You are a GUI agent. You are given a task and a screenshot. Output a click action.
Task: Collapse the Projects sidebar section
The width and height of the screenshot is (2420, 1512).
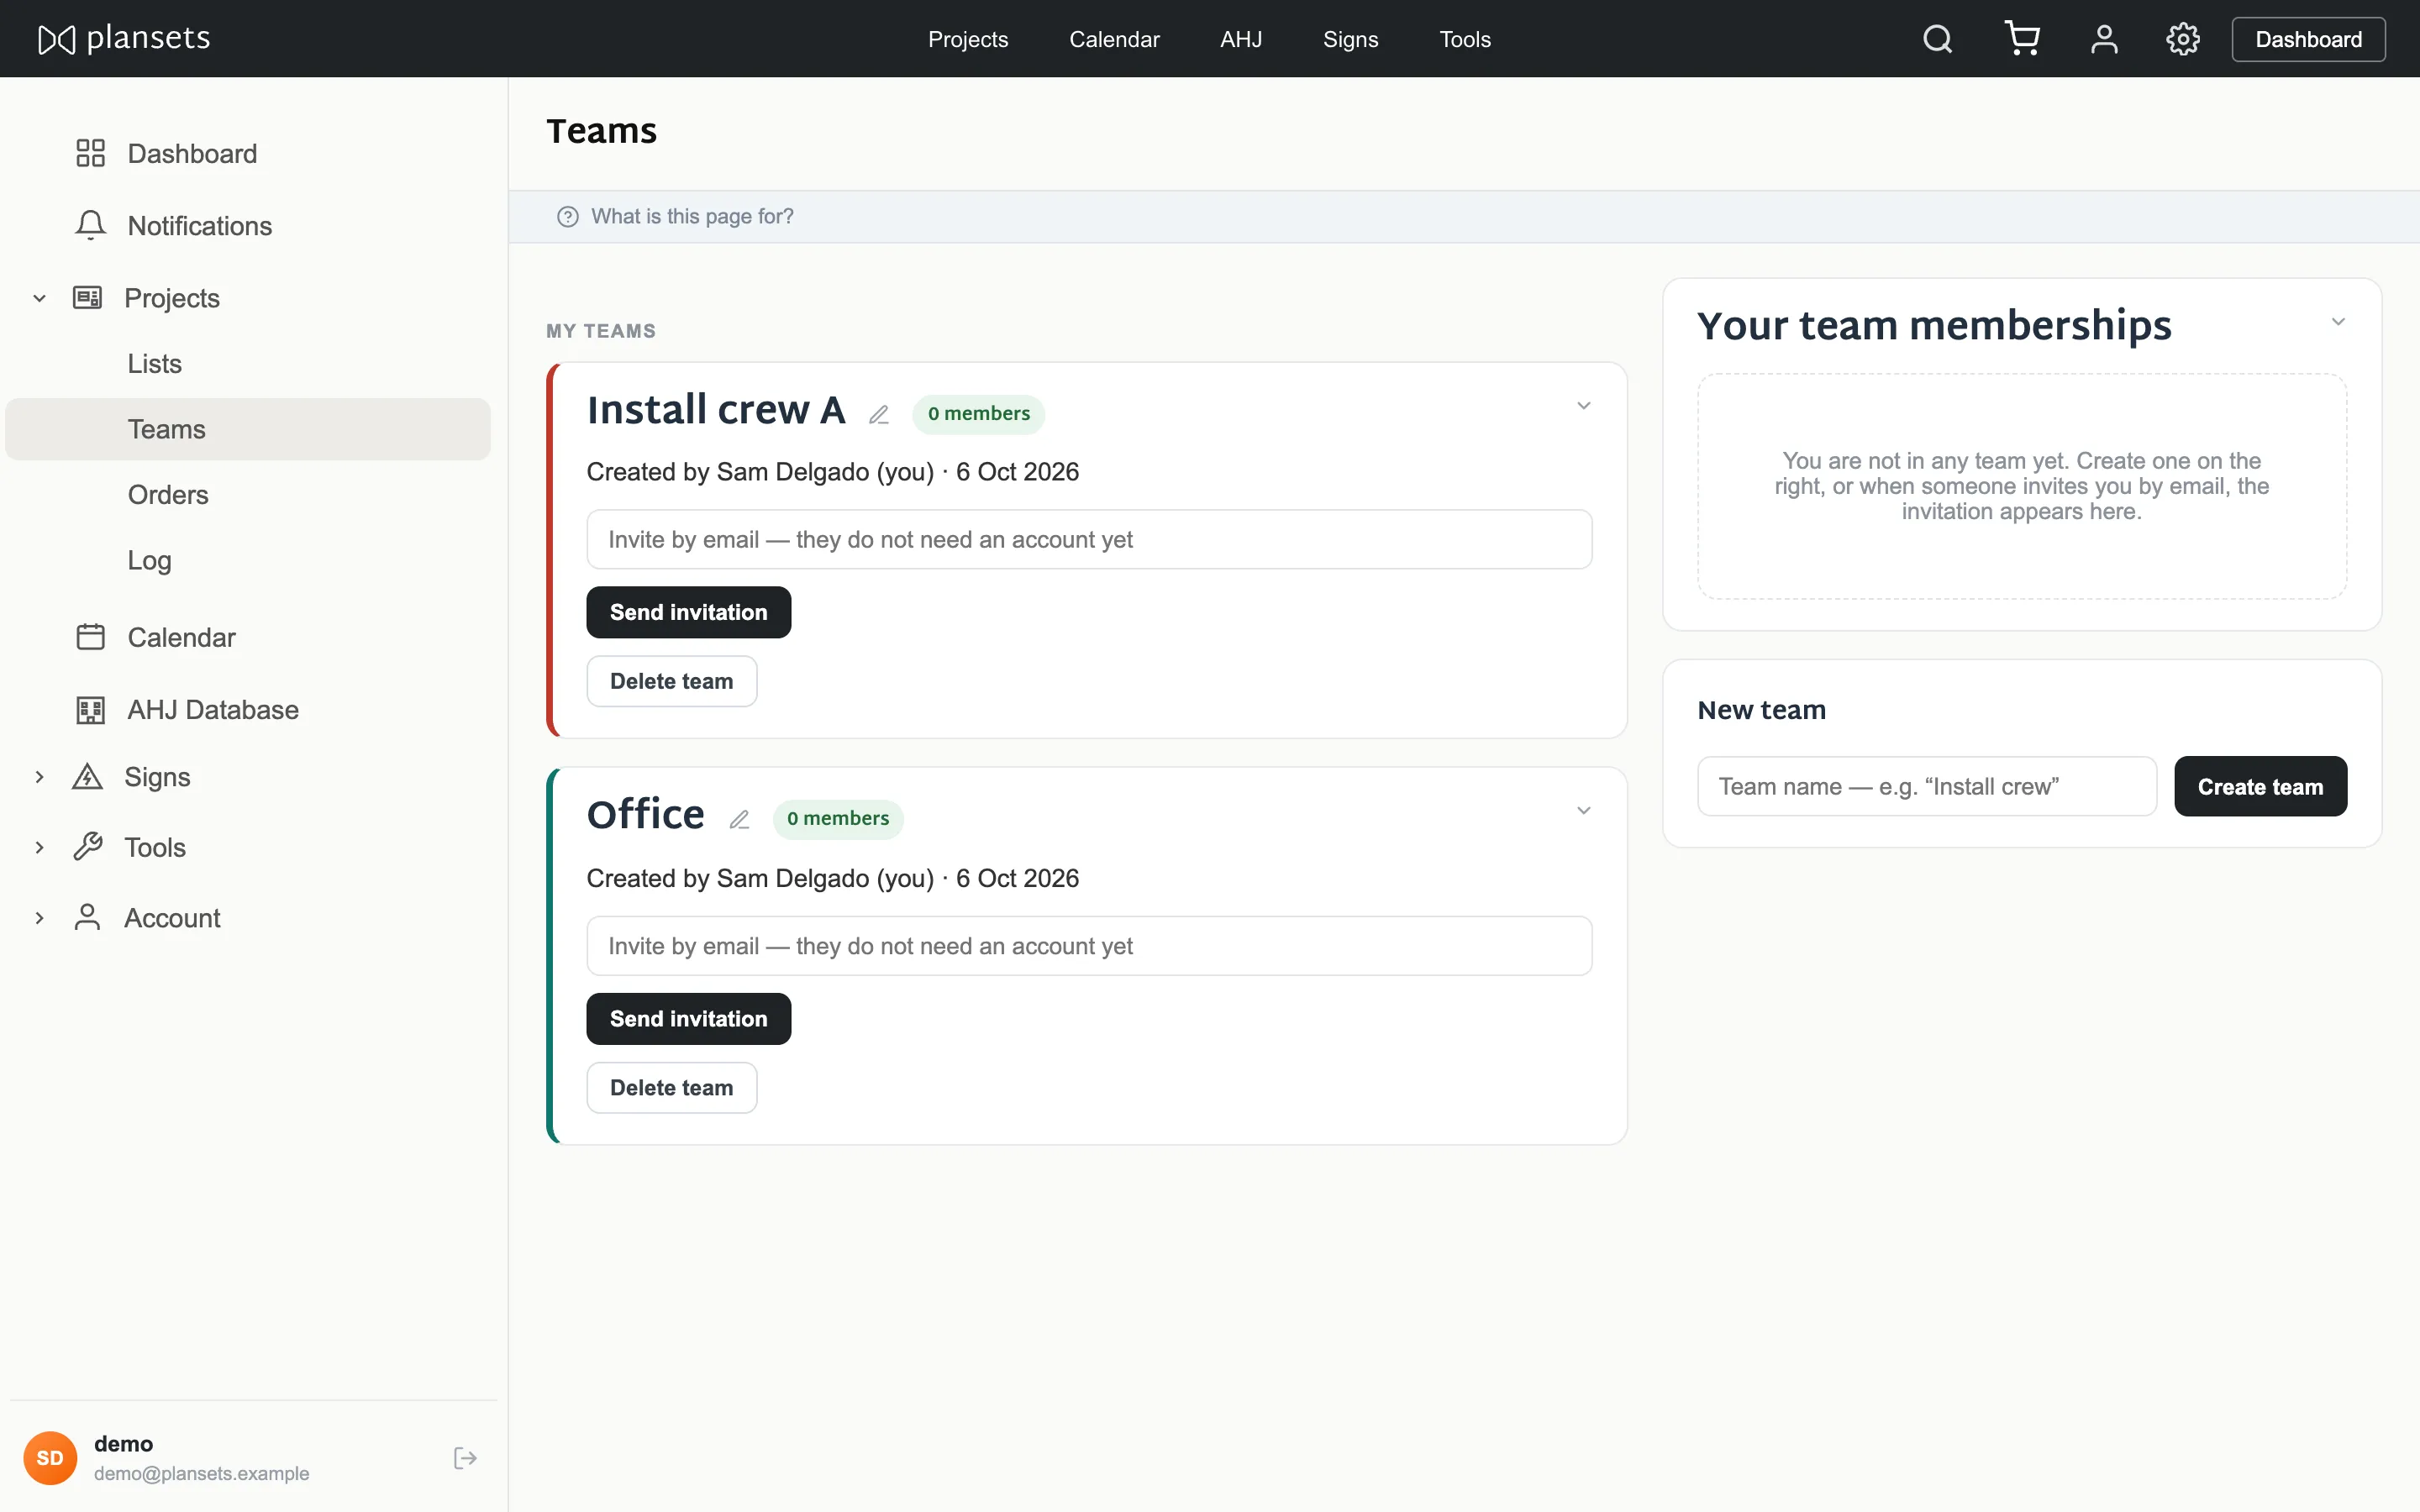coord(39,298)
